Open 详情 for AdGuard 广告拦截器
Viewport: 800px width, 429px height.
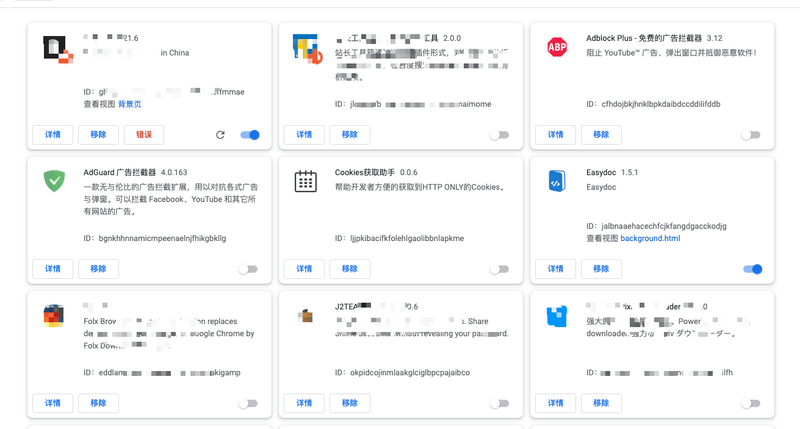click(x=53, y=269)
